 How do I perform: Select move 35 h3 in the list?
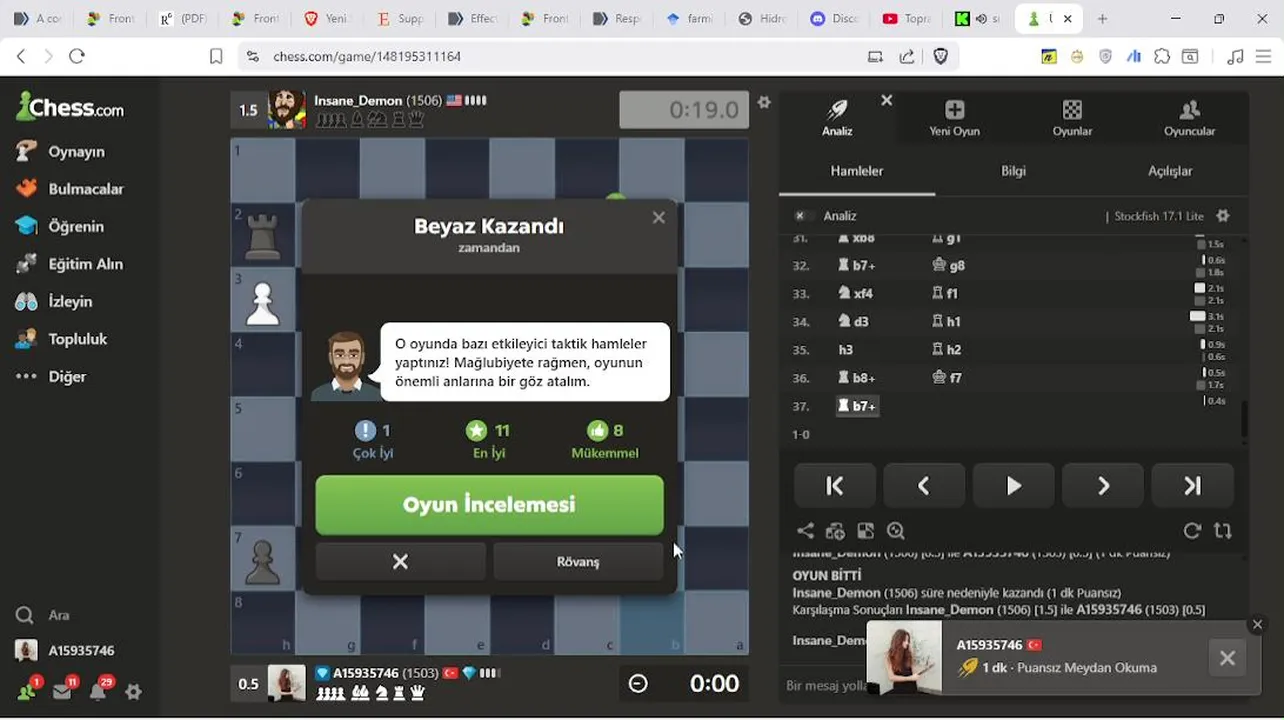[x=846, y=350]
